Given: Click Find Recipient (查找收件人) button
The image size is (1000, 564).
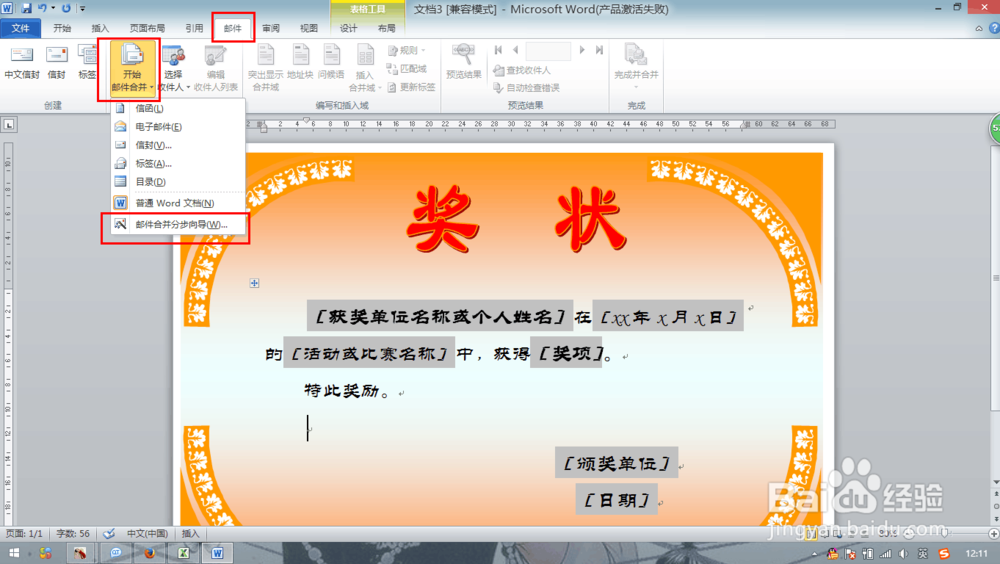Looking at the screenshot, I should coord(522,70).
